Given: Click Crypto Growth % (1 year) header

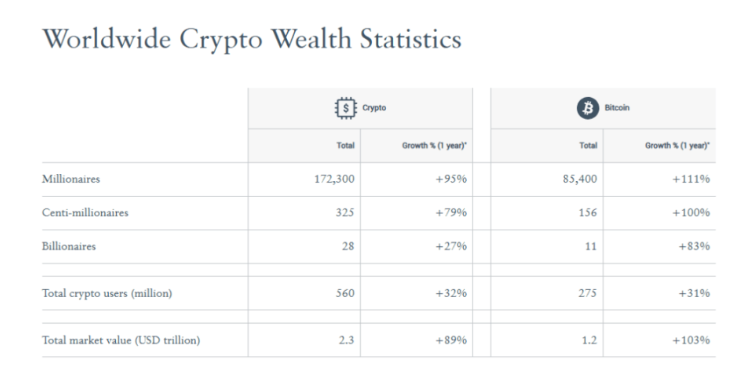Looking at the screenshot, I should click(x=434, y=146).
